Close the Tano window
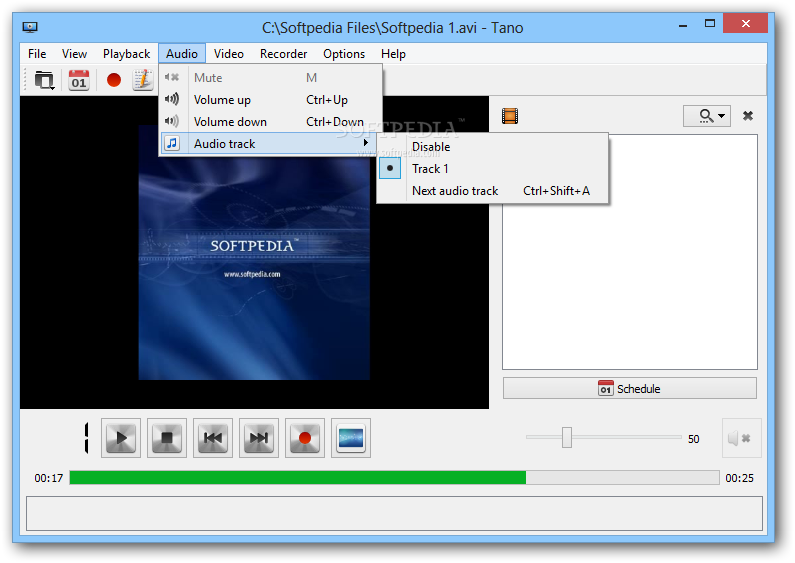Screen dimensions: 795x563 click(x=745, y=23)
